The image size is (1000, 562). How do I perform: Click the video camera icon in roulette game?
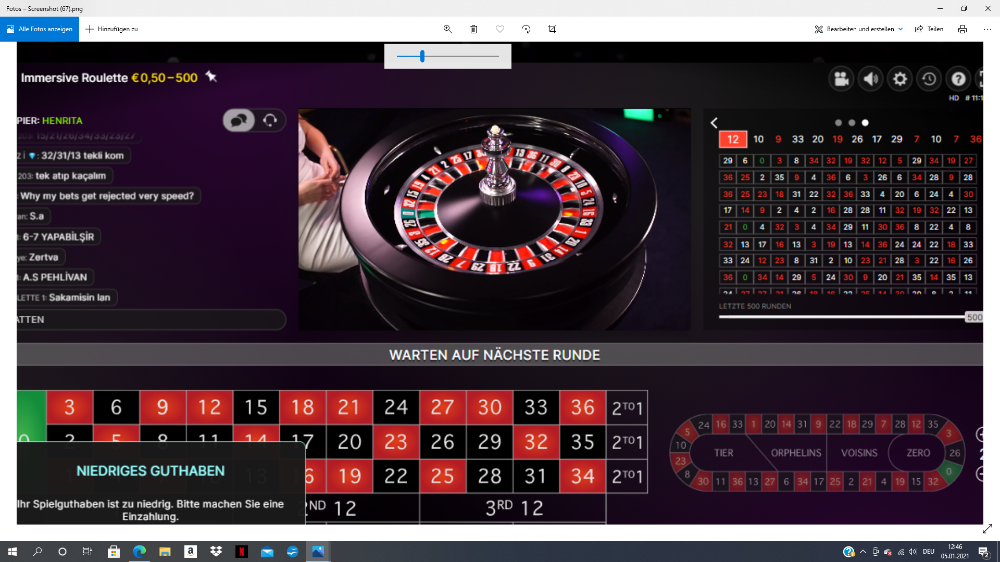(842, 79)
